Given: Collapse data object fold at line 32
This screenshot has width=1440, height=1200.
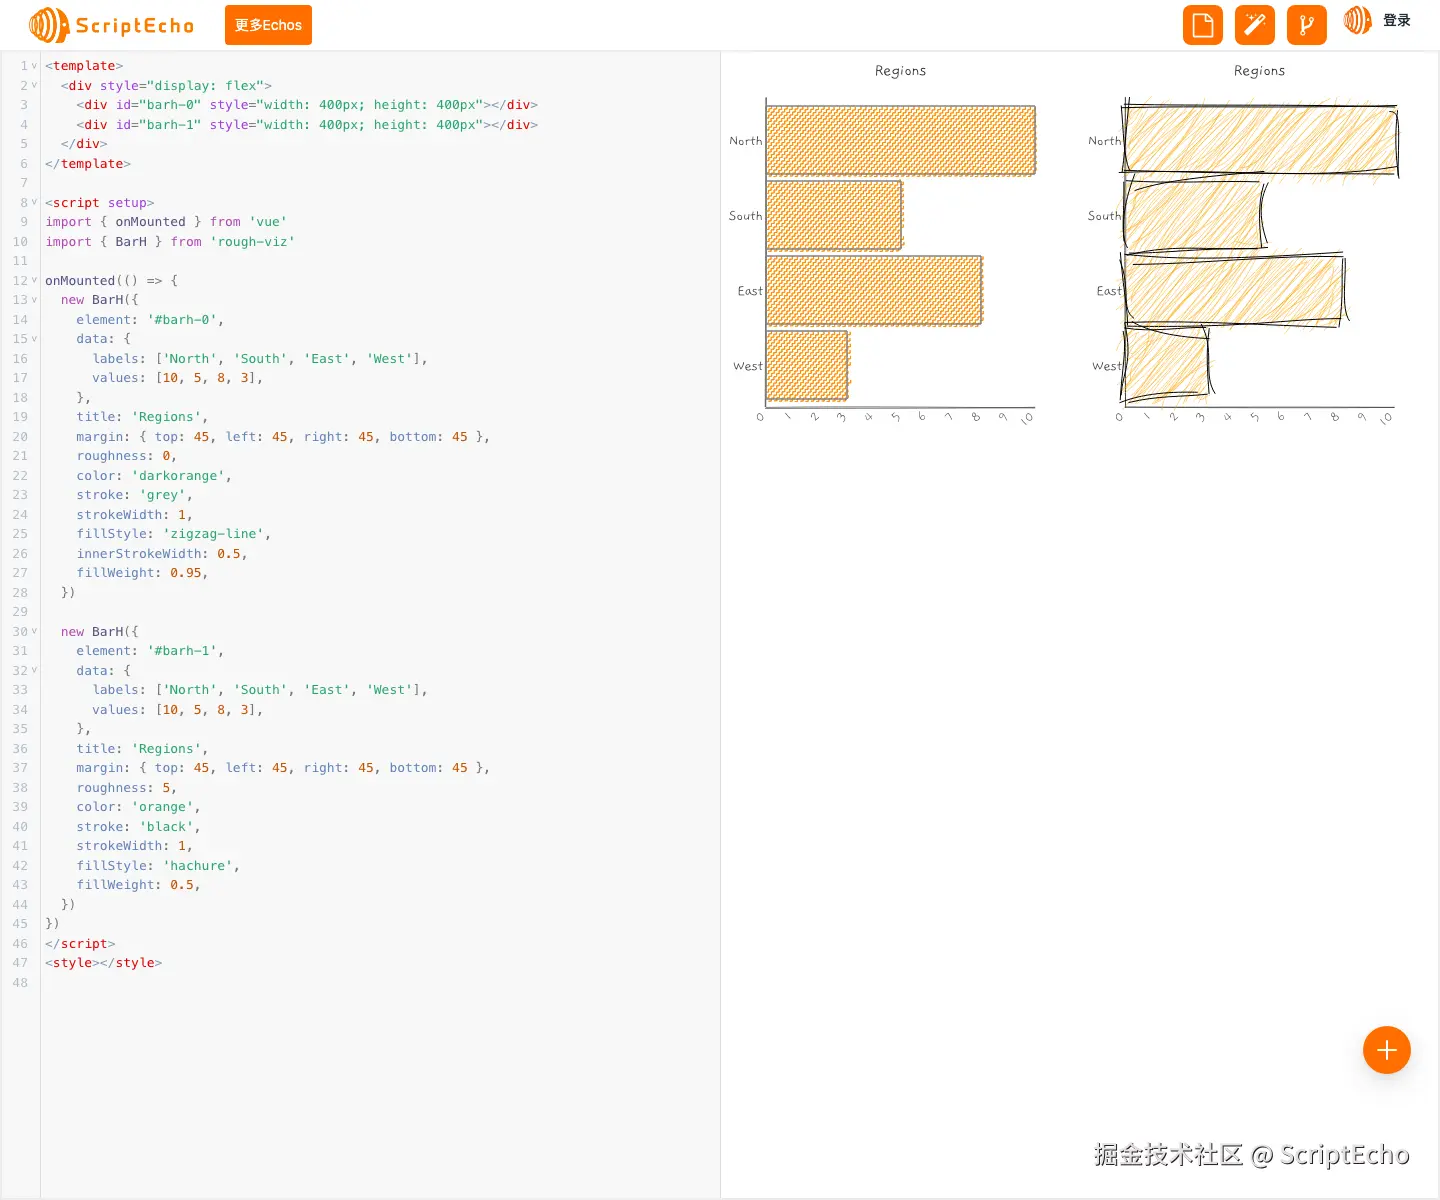Looking at the screenshot, I should point(34,670).
